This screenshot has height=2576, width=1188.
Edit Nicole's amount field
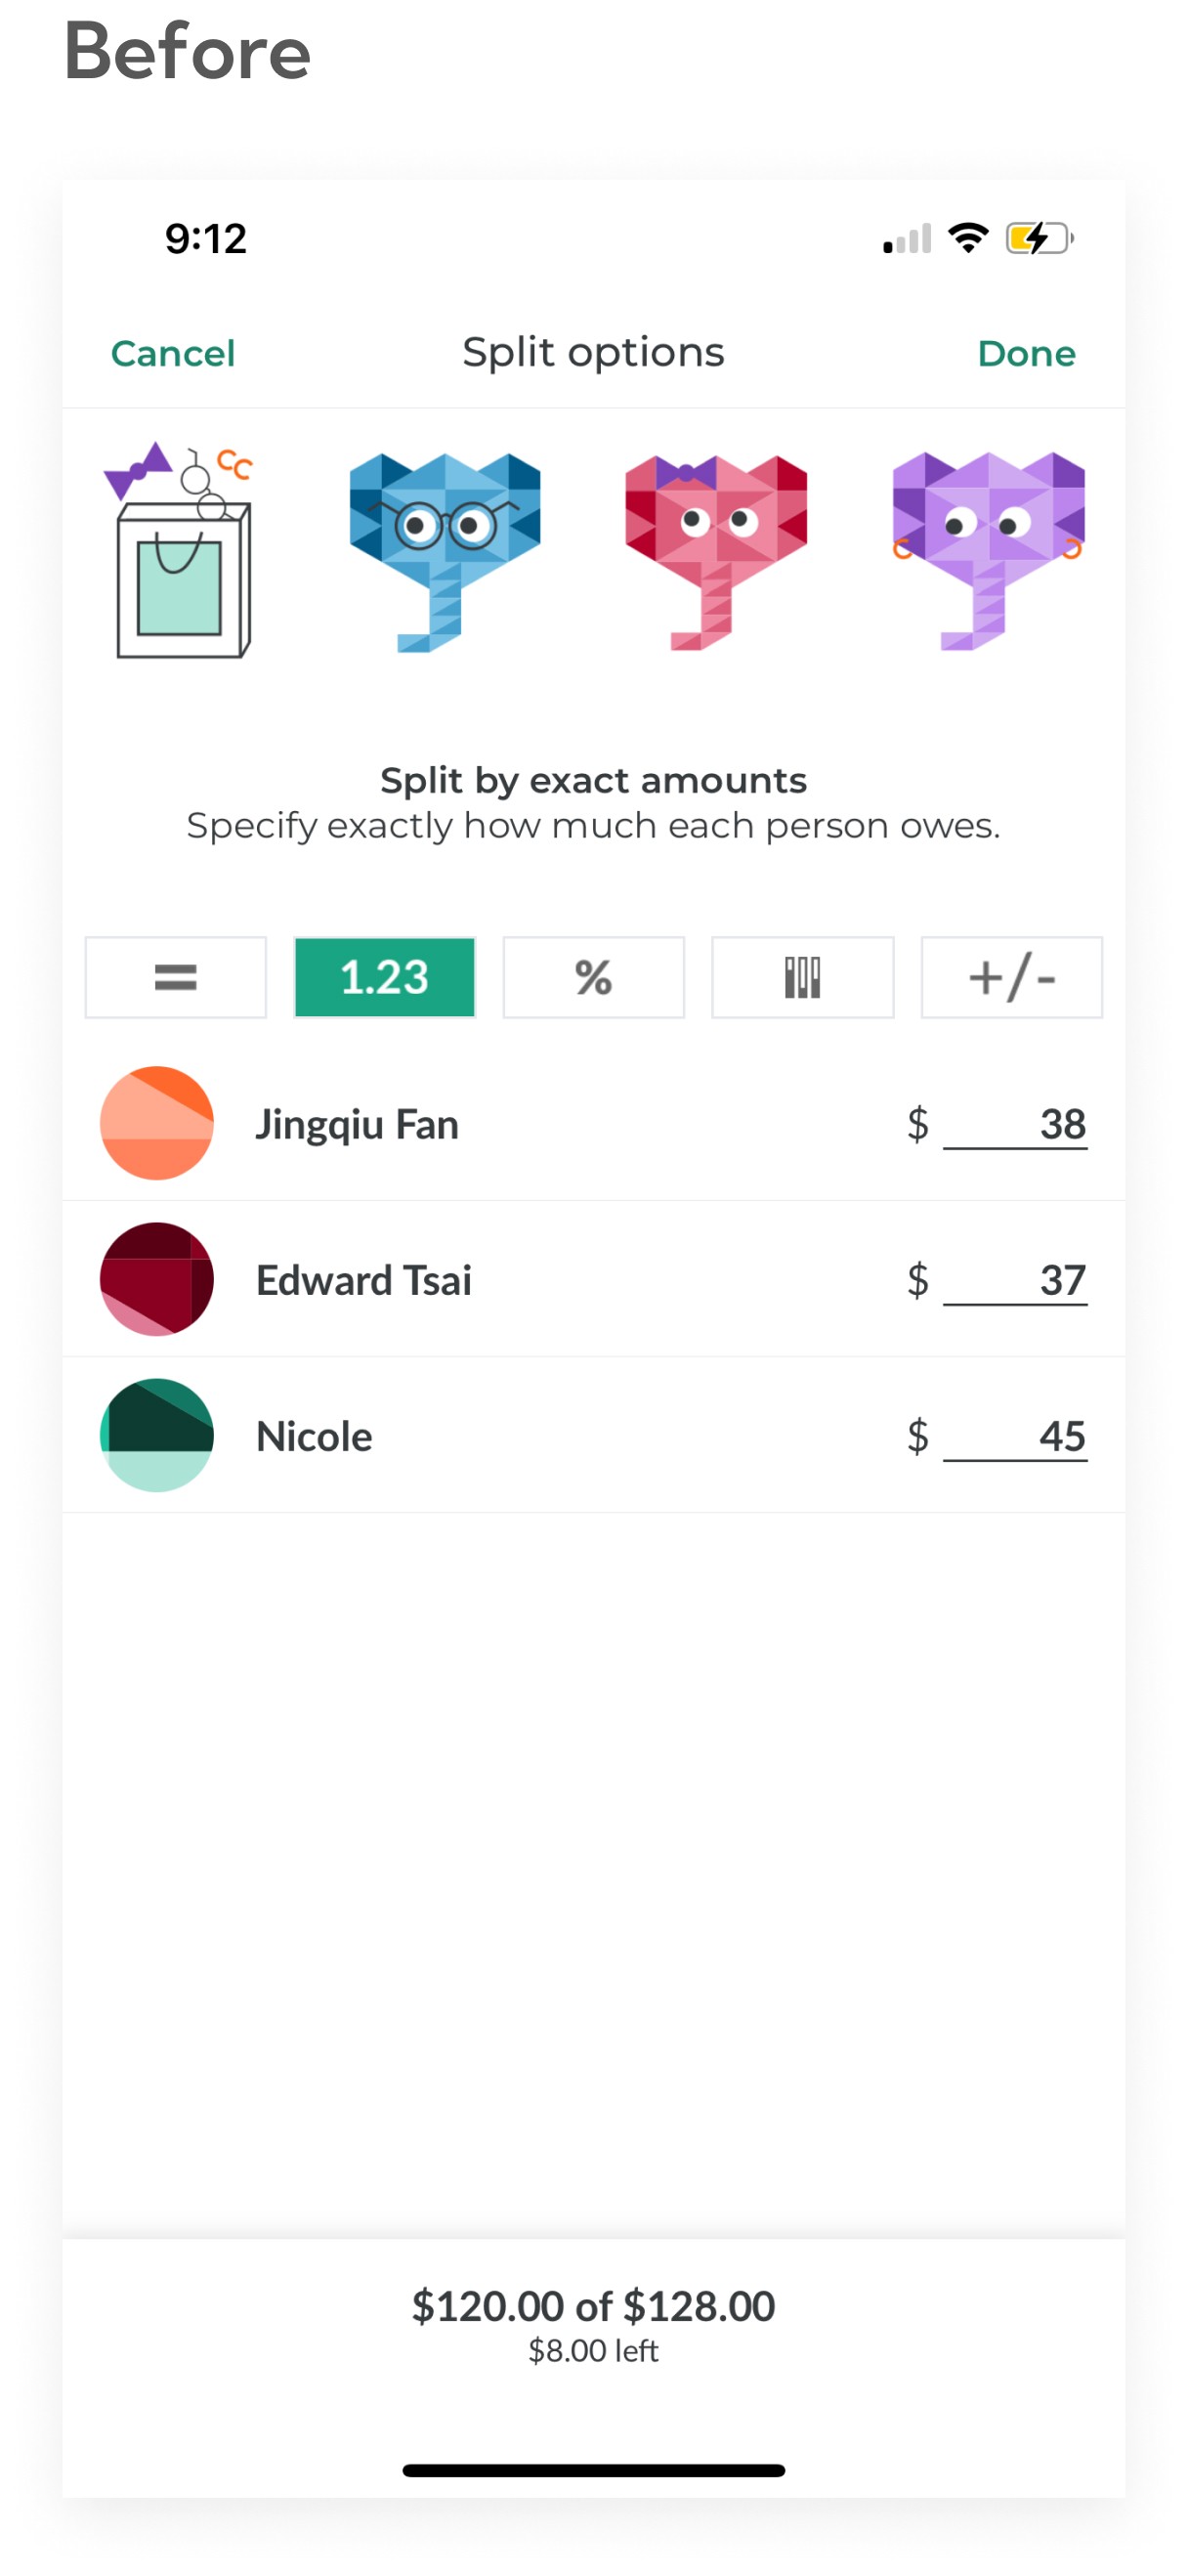point(1015,1437)
